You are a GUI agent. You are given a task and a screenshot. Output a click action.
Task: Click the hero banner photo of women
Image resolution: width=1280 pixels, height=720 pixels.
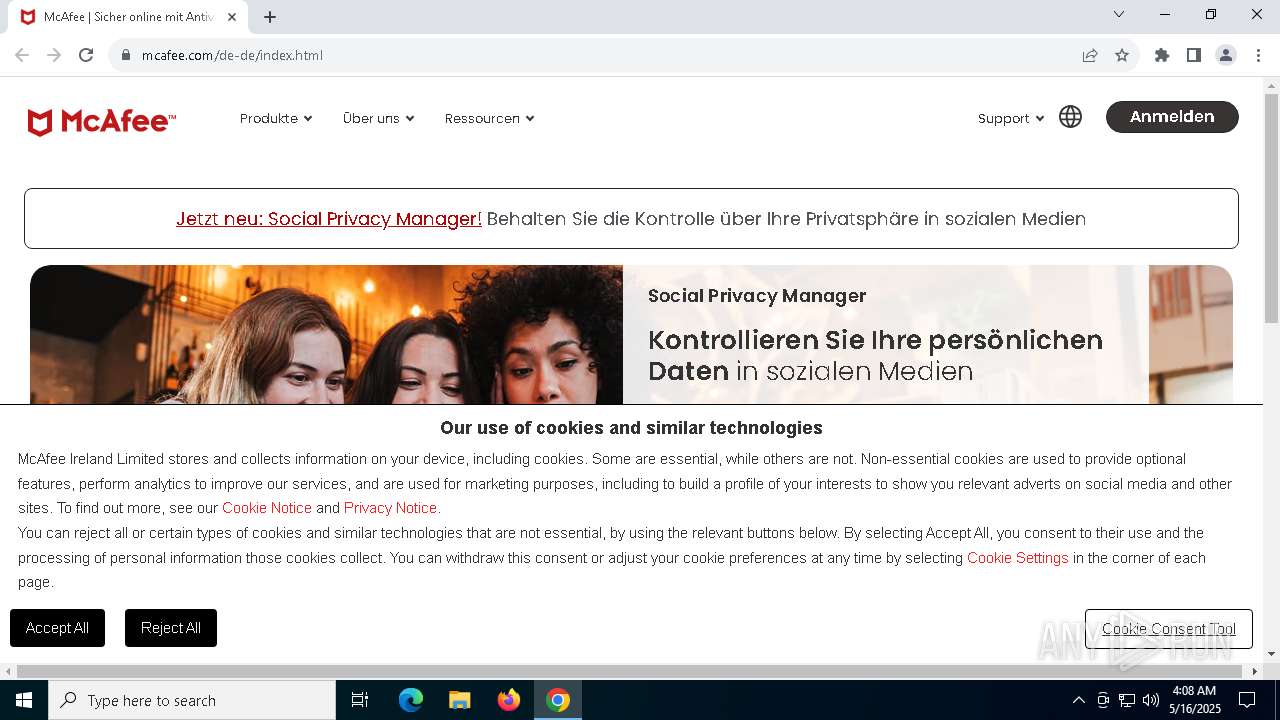coord(326,335)
